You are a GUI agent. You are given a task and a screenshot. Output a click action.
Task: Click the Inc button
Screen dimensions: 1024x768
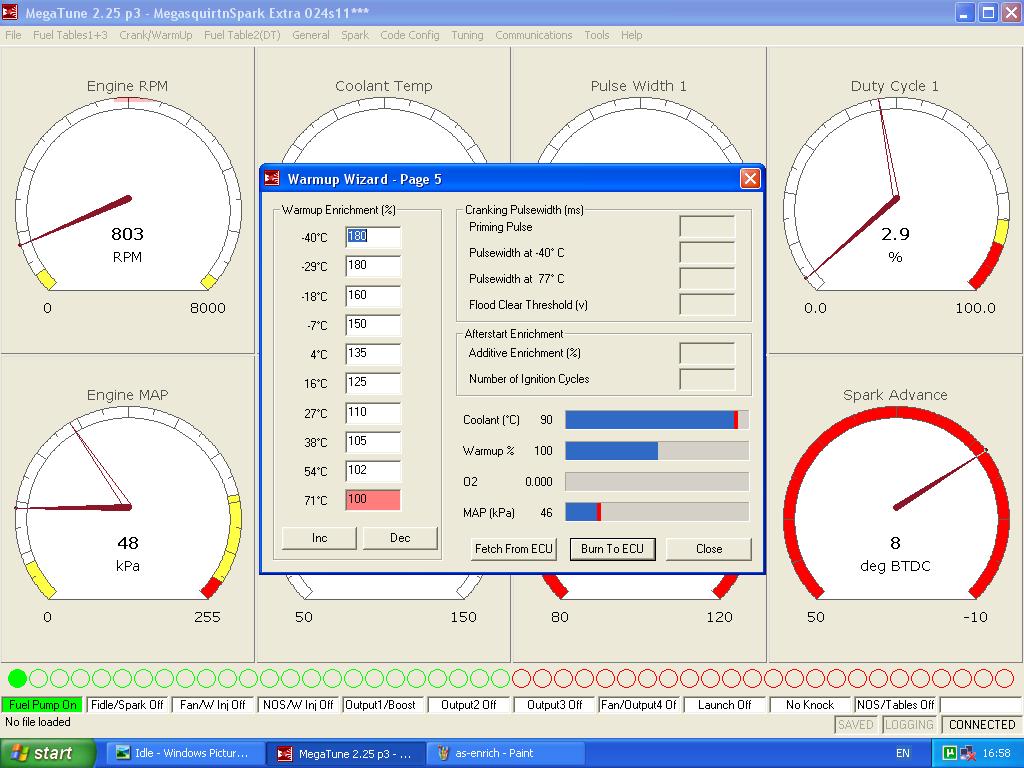tap(319, 538)
